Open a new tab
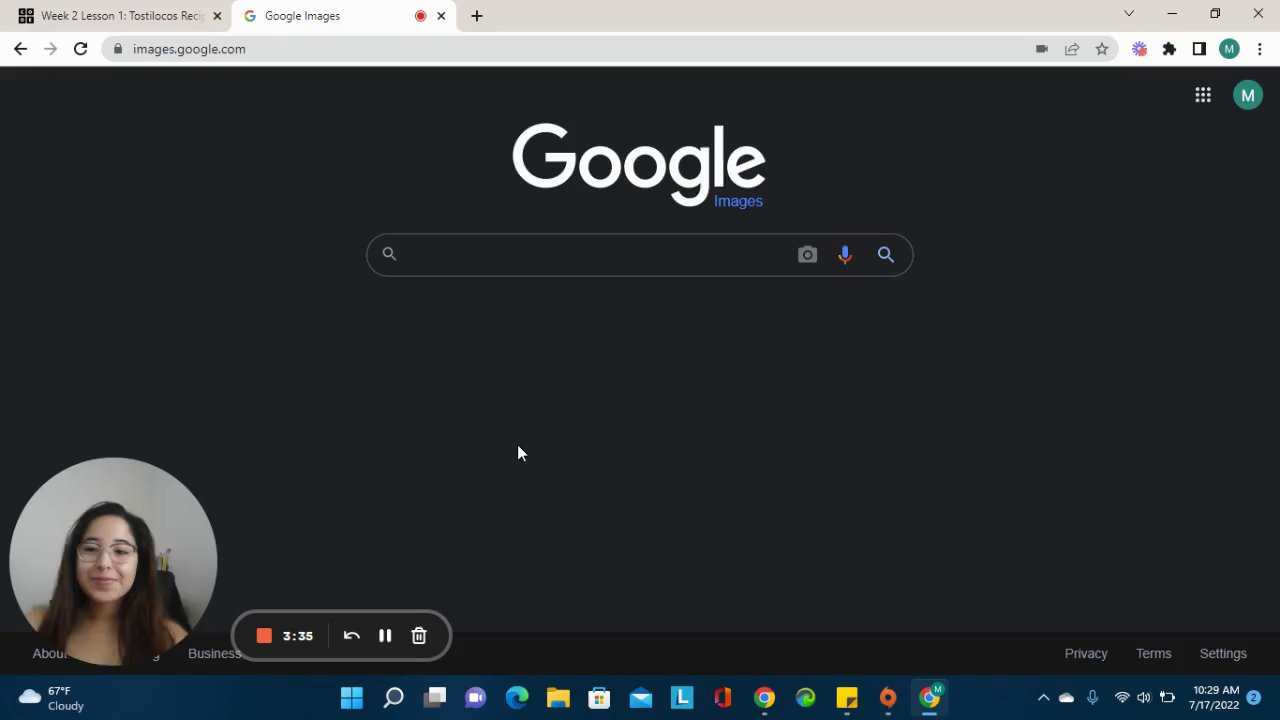The image size is (1280, 720). [x=477, y=16]
